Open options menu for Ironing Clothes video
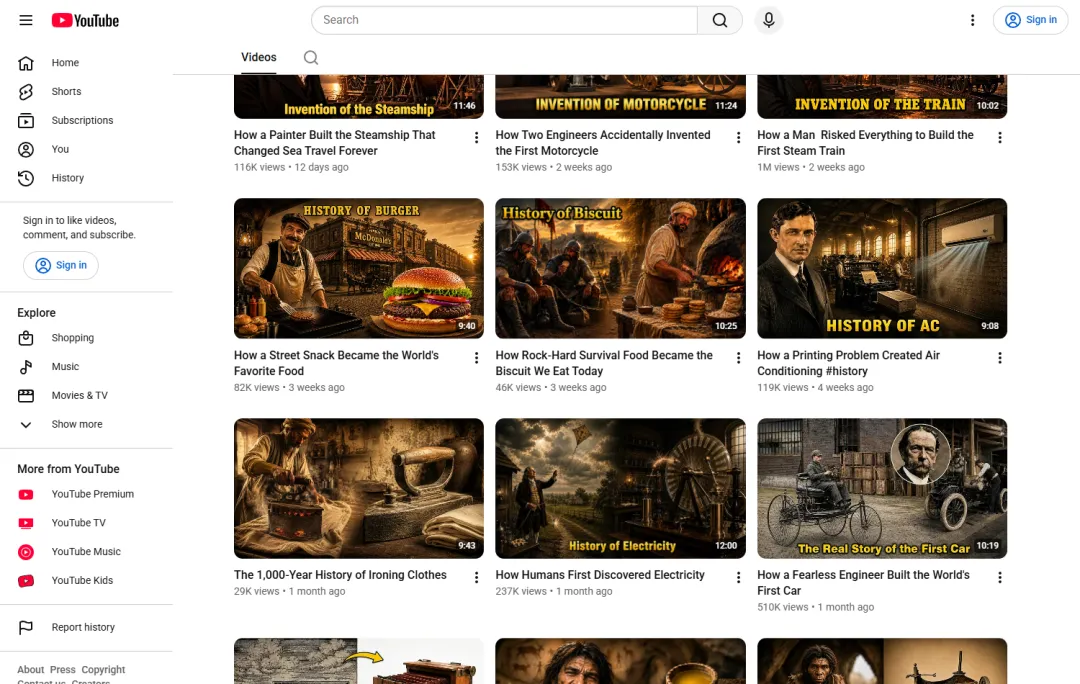The image size is (1080, 684). point(476,577)
